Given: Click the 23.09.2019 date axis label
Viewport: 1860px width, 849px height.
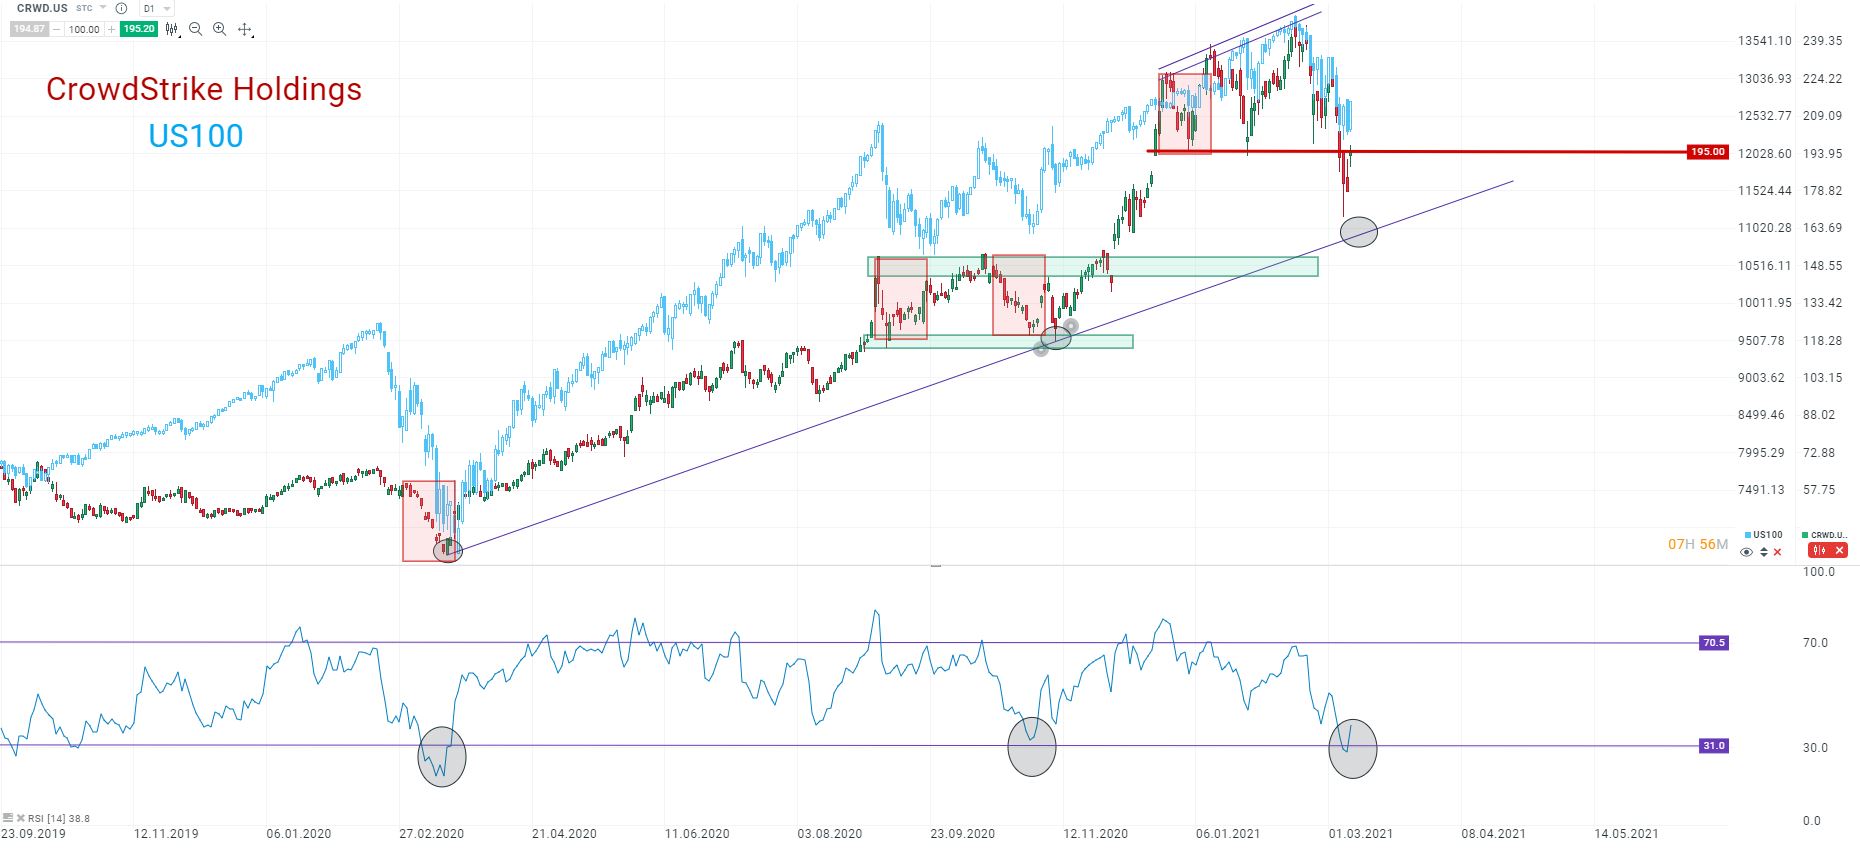Looking at the screenshot, I should 33,834.
